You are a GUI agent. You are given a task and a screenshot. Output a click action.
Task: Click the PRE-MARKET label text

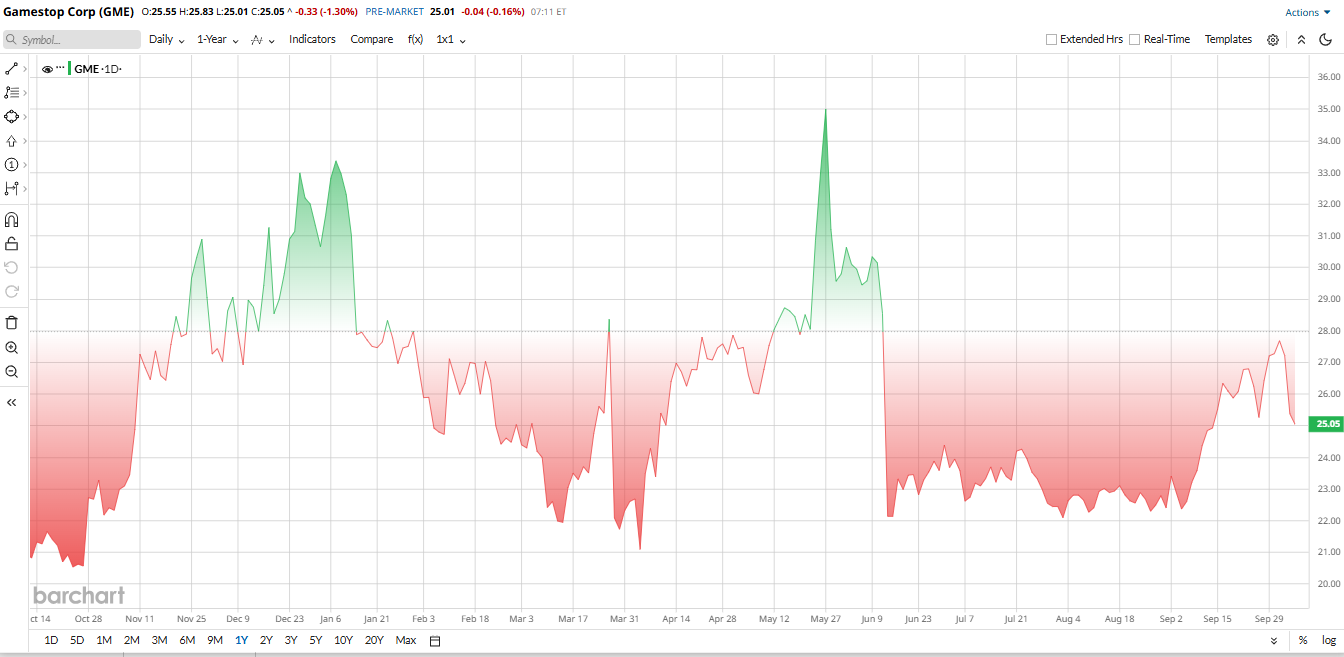[397, 12]
